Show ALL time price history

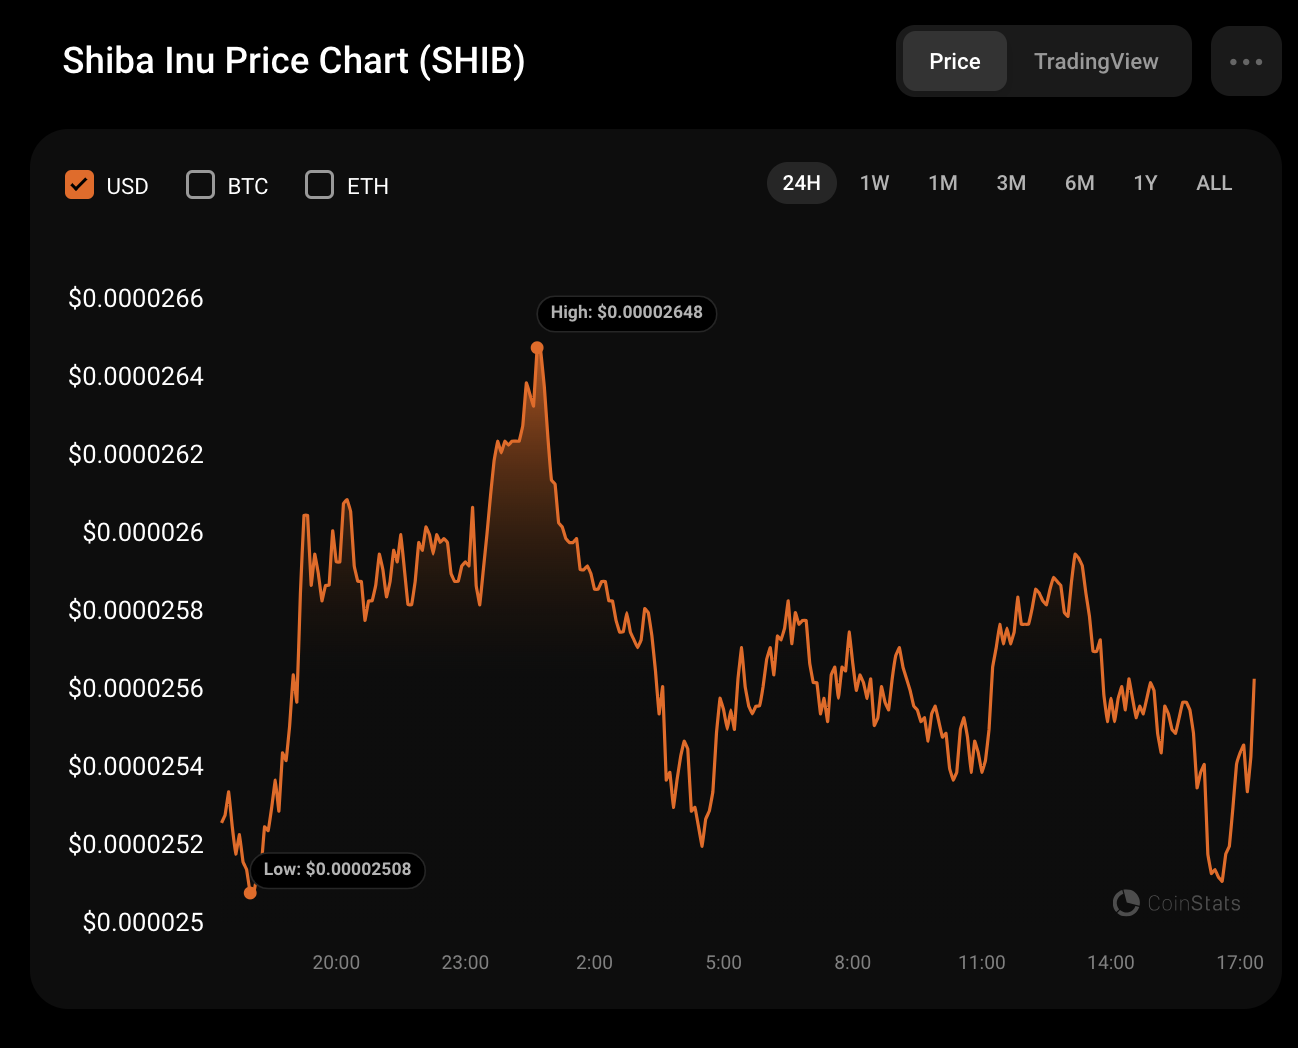coord(1214,183)
